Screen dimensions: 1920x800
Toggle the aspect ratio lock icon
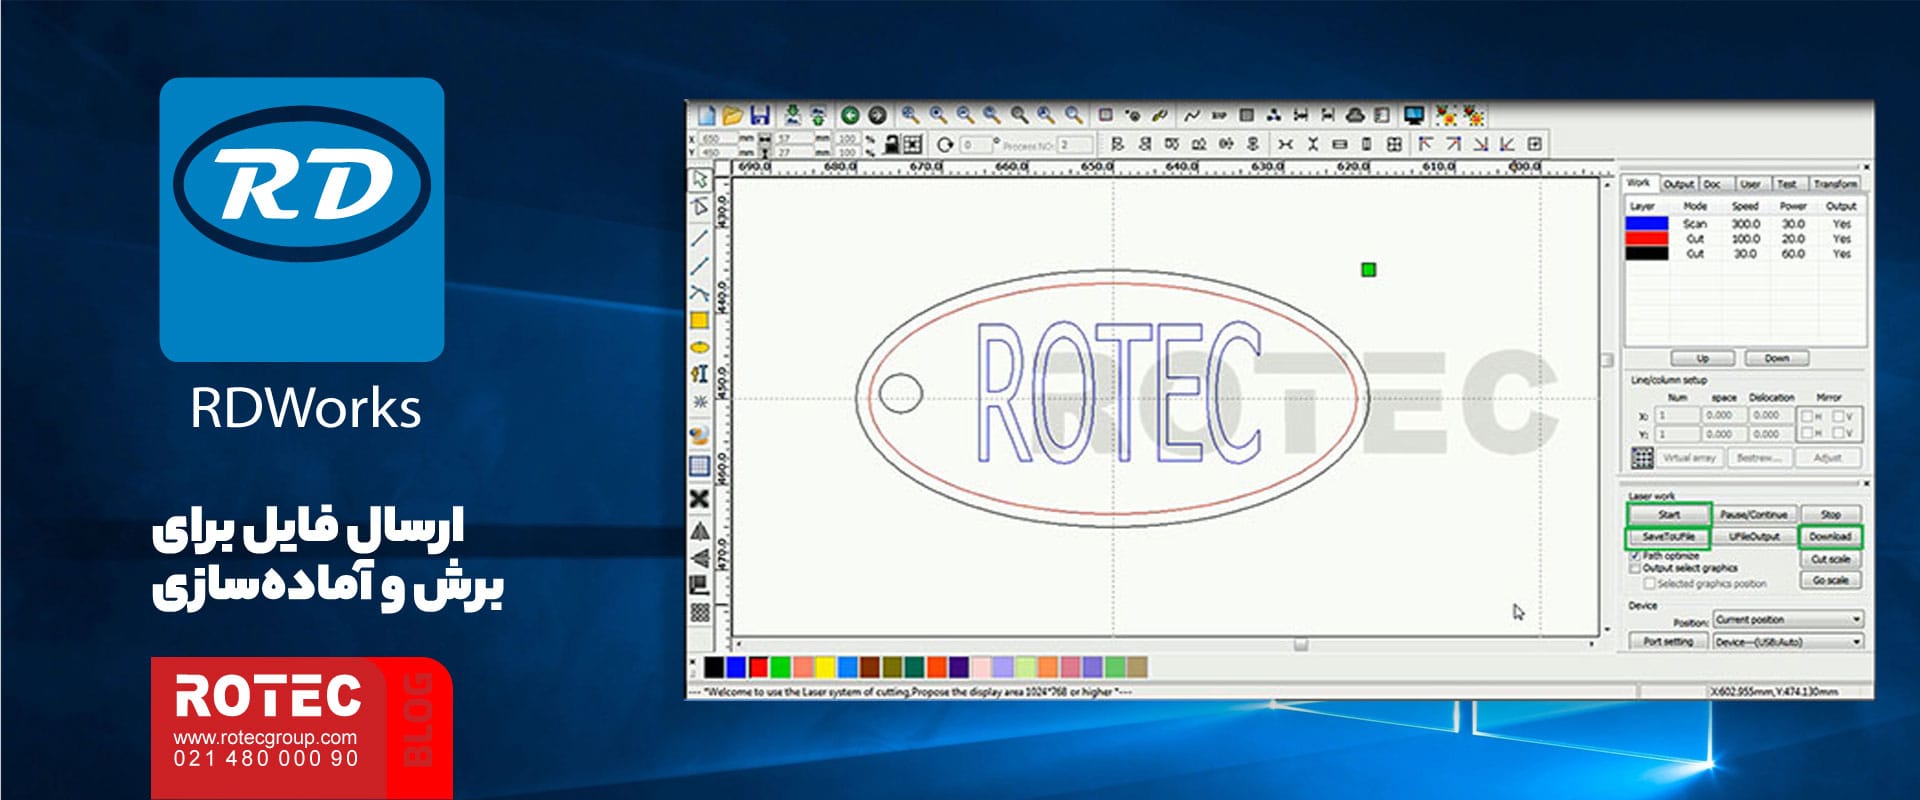[892, 144]
